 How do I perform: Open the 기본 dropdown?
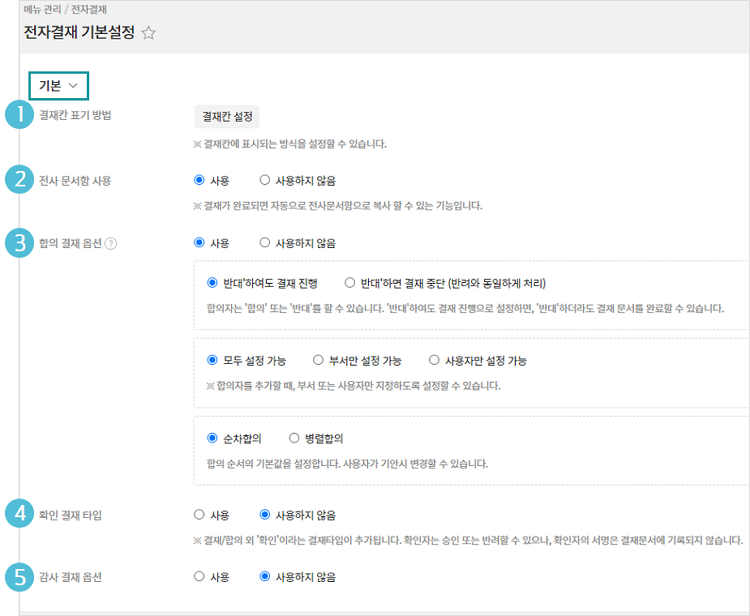58,86
